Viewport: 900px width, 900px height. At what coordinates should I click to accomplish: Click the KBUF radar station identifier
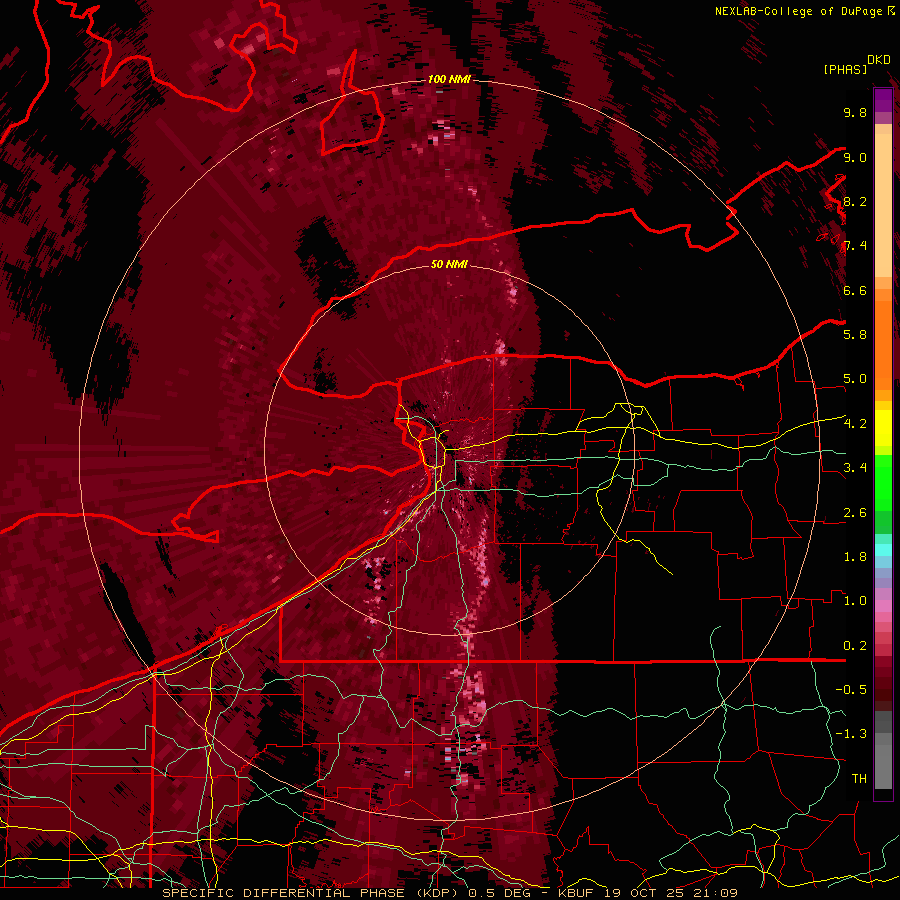(x=578, y=893)
